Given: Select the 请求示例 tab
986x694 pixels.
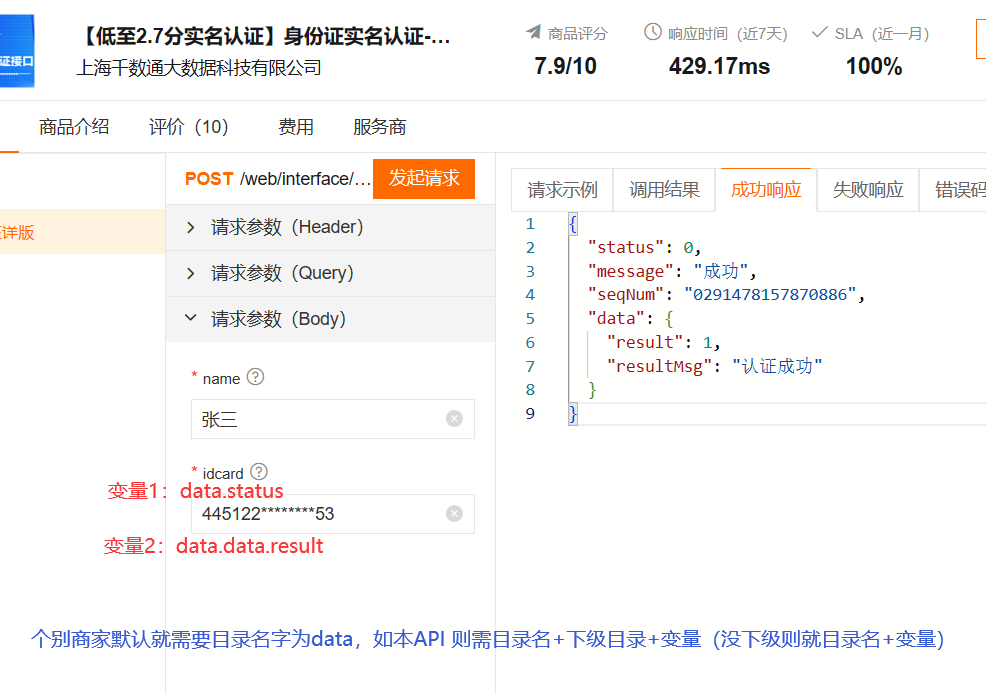Looking at the screenshot, I should click(562, 190).
